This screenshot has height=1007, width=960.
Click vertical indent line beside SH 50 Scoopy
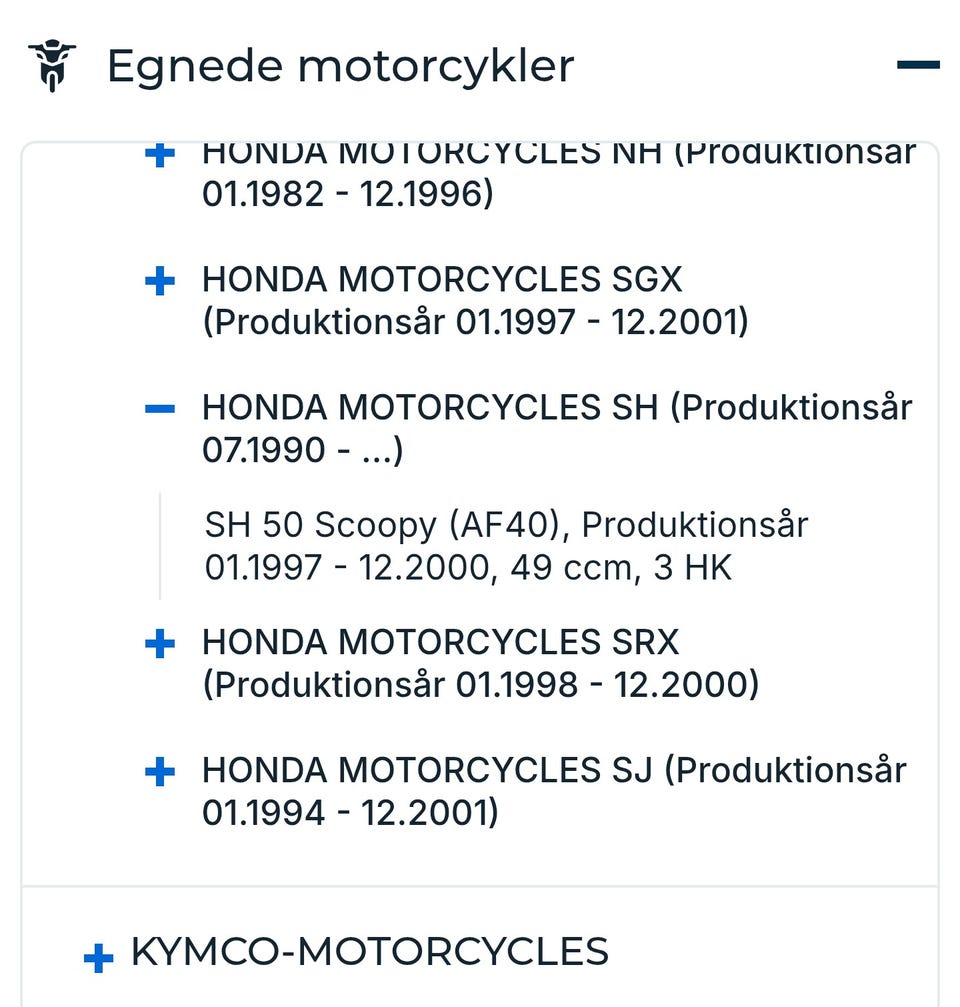(x=160, y=546)
